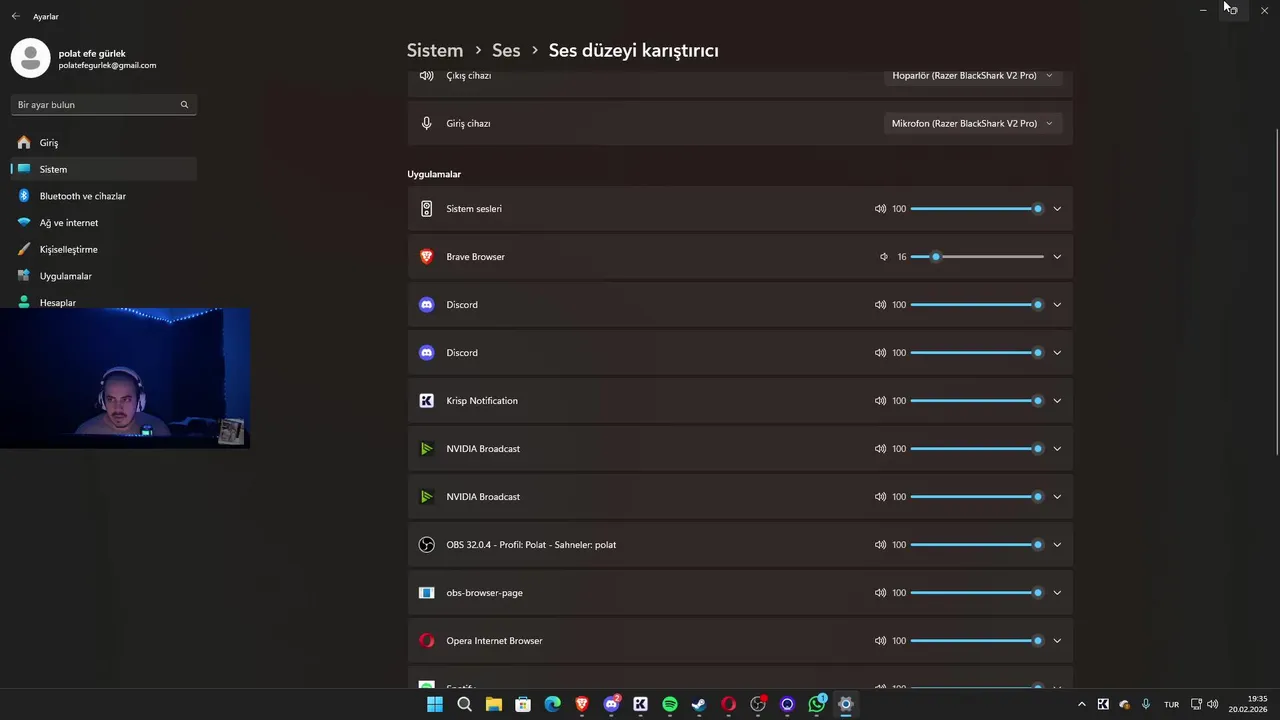Open Microsoft Edge from the taskbar
Image resolution: width=1280 pixels, height=720 pixels.
(552, 704)
